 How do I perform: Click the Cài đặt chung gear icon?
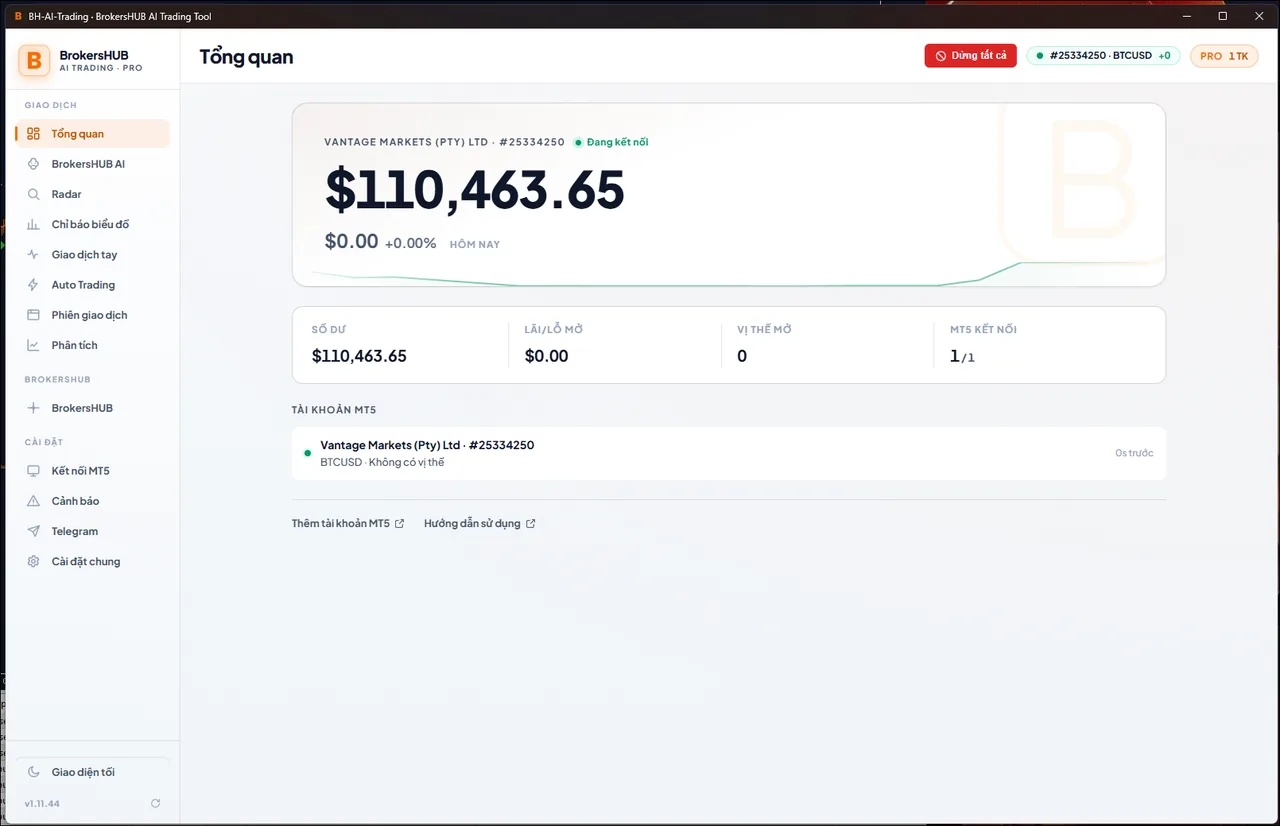33,562
